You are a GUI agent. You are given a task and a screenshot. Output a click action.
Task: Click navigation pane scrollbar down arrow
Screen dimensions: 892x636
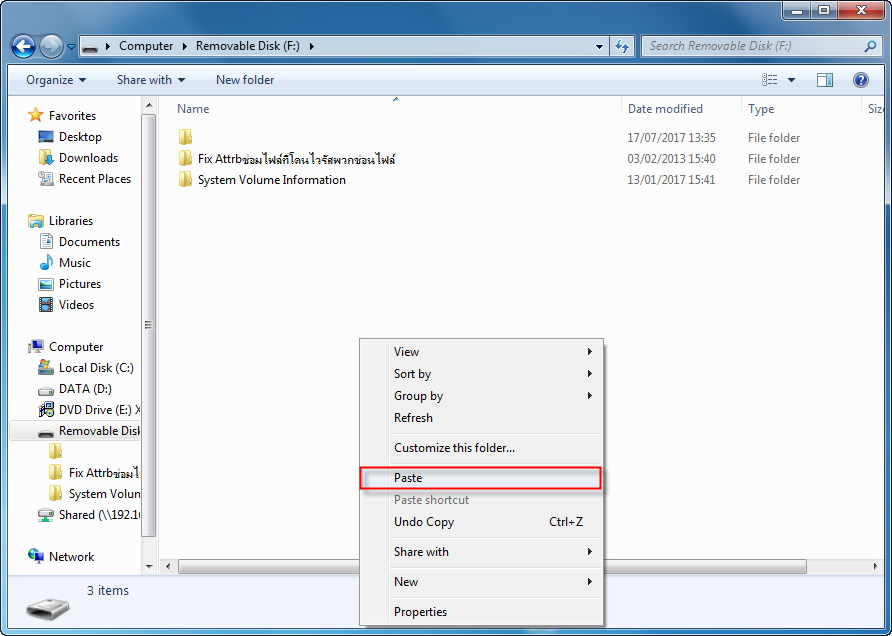click(149, 567)
